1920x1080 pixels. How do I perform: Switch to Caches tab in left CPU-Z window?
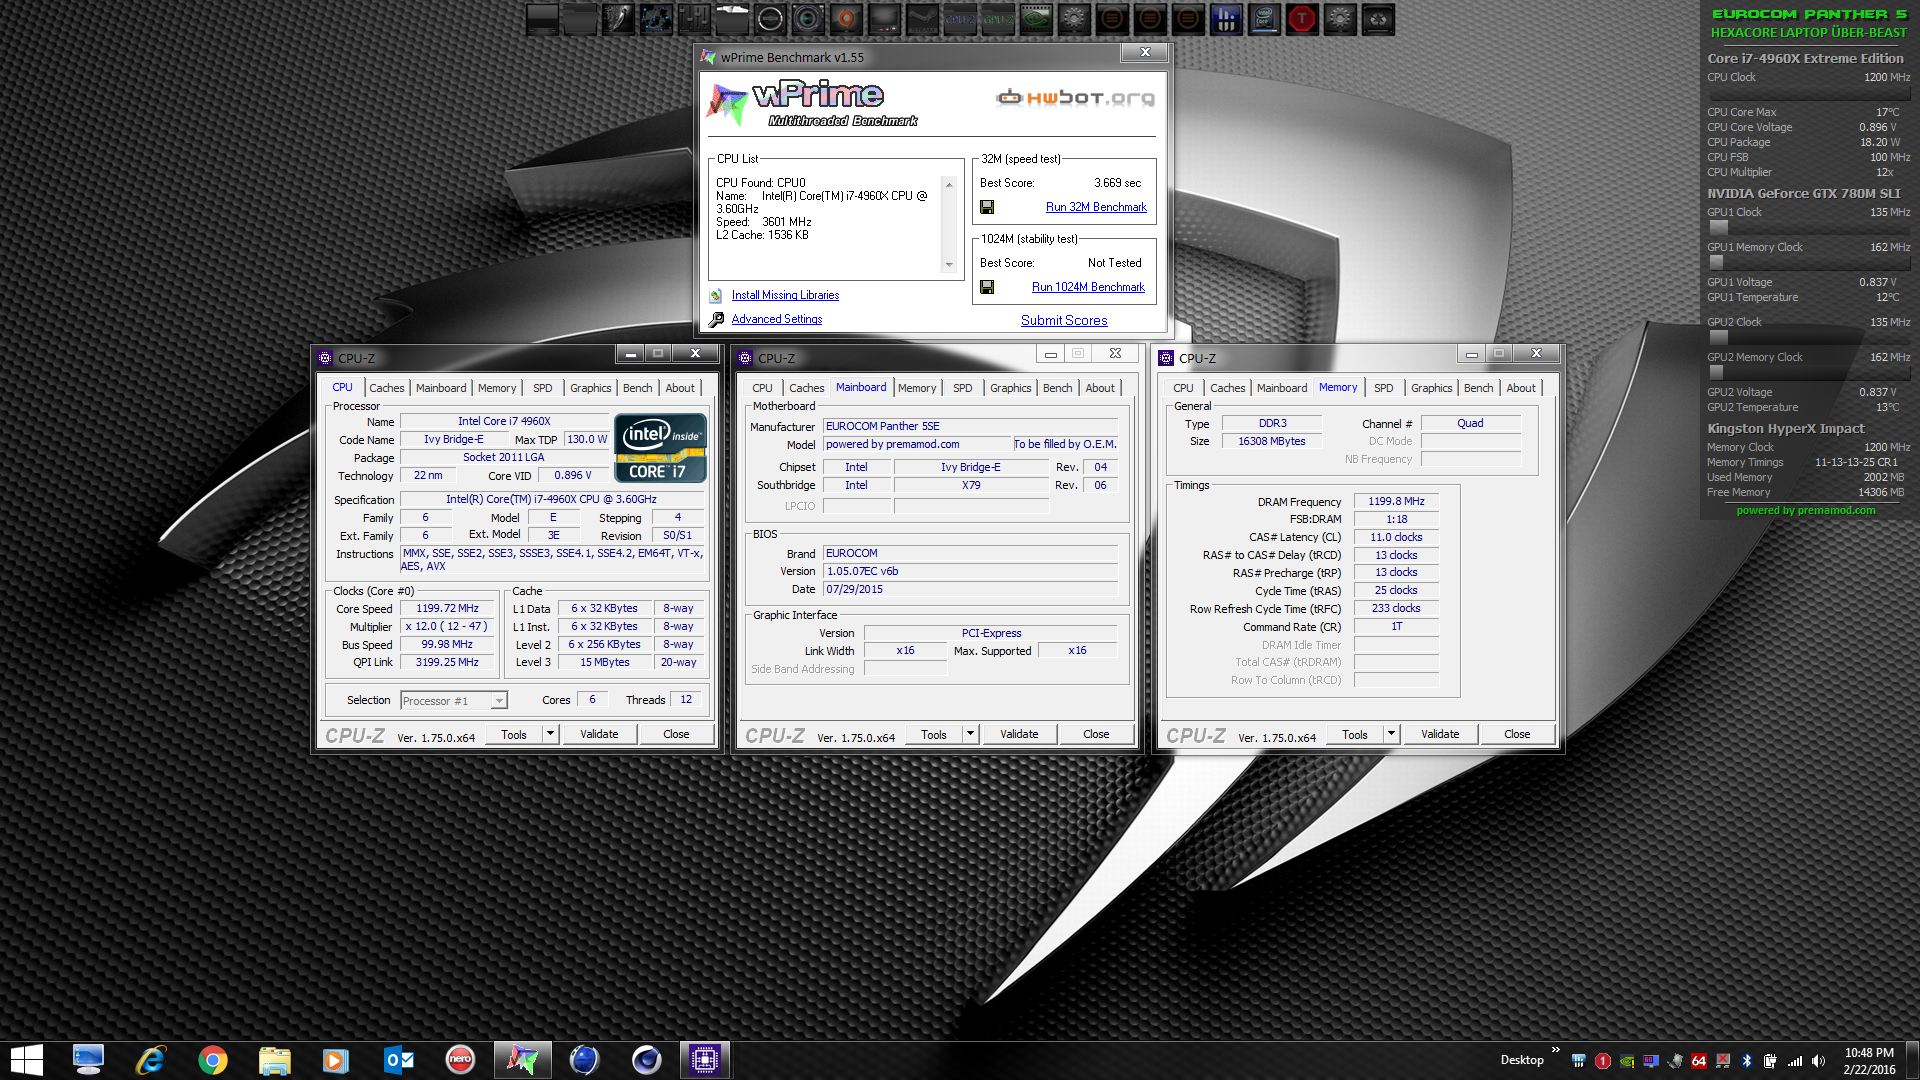tap(386, 388)
